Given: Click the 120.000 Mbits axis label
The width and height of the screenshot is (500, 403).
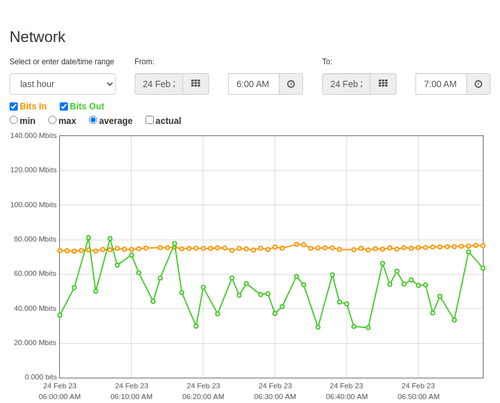Looking at the screenshot, I should 33,170.
